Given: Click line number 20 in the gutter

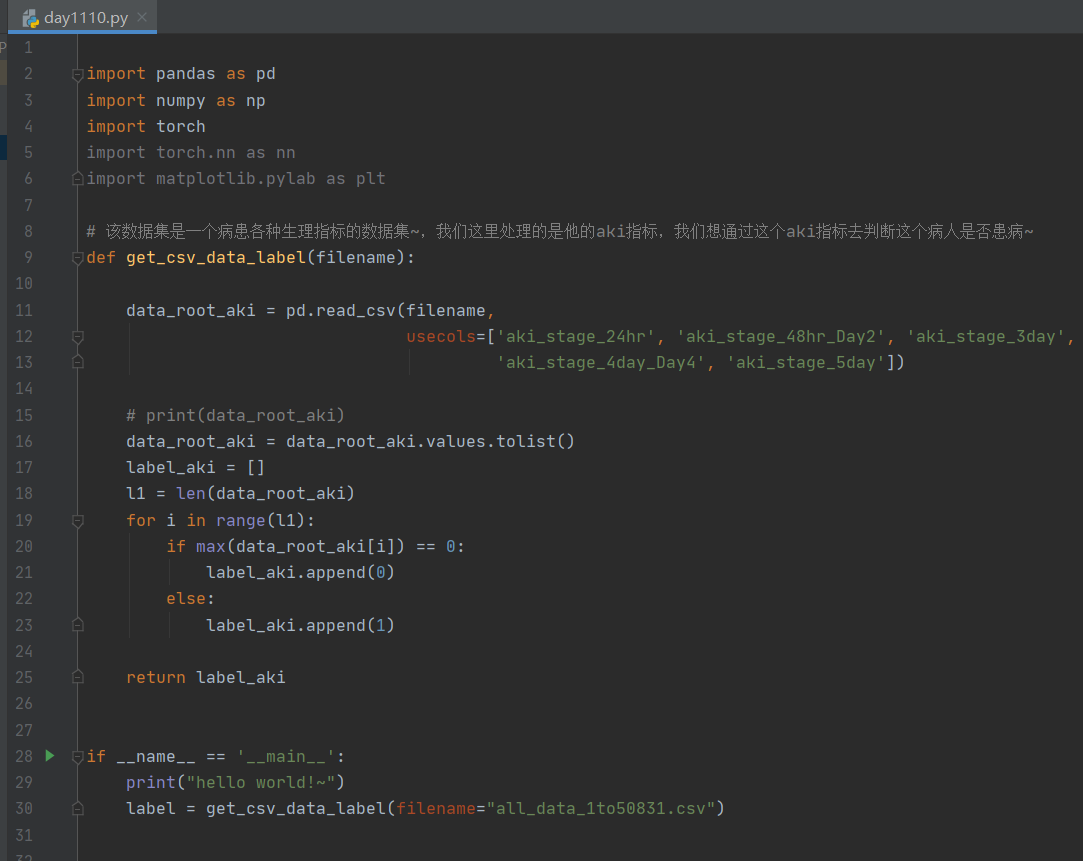Looking at the screenshot, I should [24, 547].
